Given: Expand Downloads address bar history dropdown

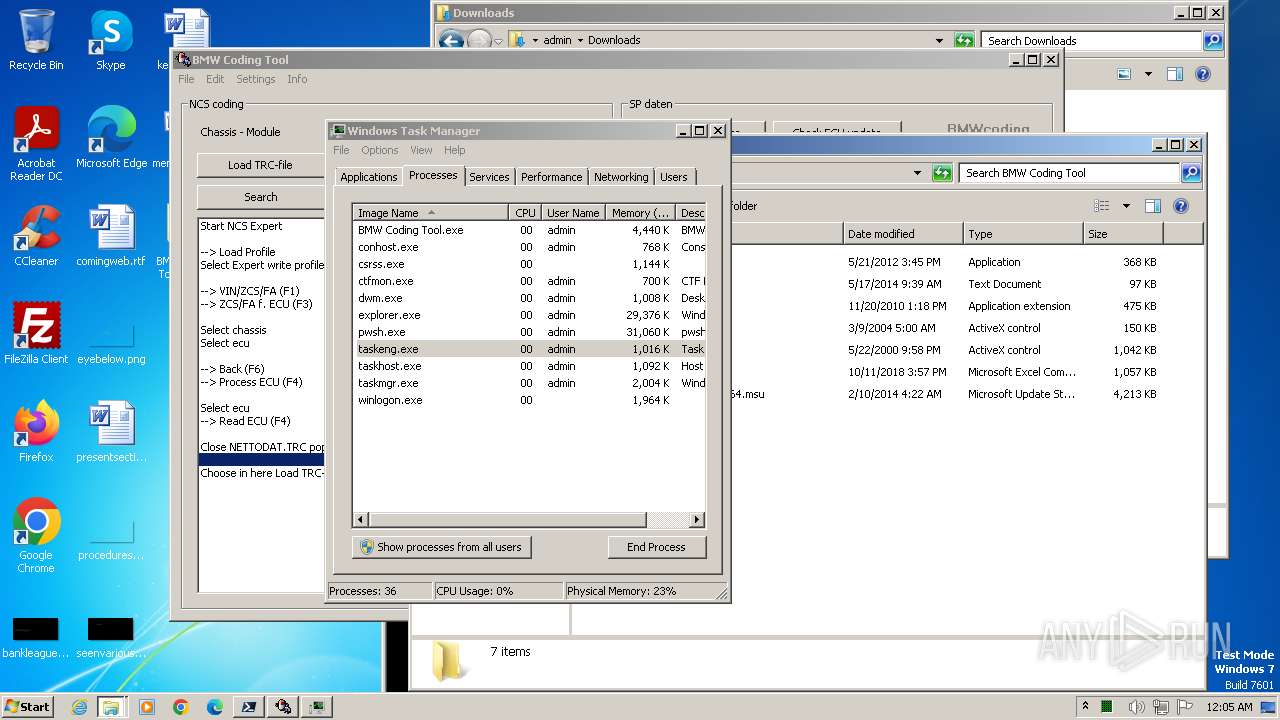Looking at the screenshot, I should click(x=939, y=41).
